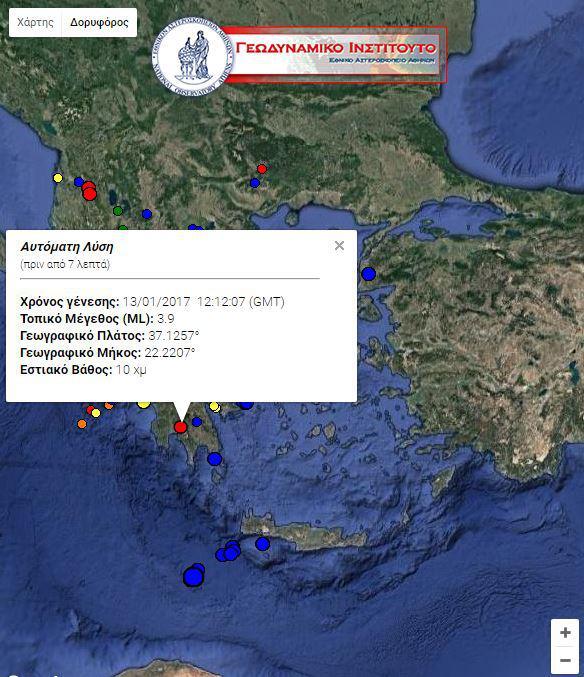
Task: Click the focal depth value 10 χμ
Action: click(131, 370)
